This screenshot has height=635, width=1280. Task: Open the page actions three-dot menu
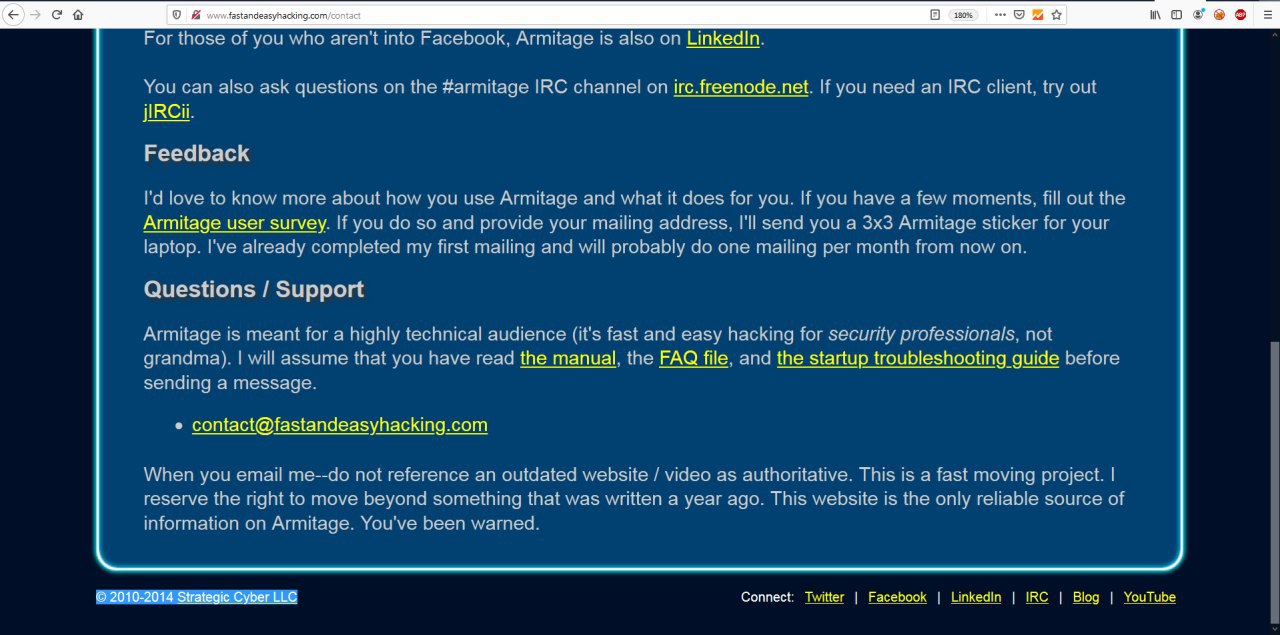point(1000,15)
